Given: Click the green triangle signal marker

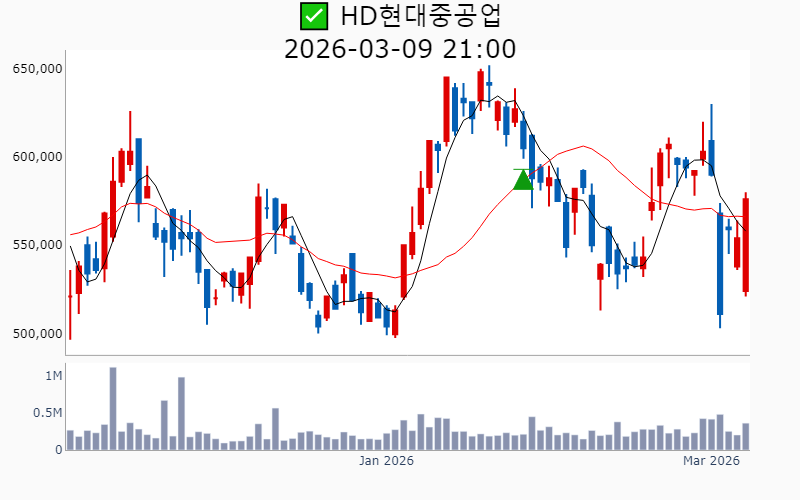Looking at the screenshot, I should click(523, 180).
